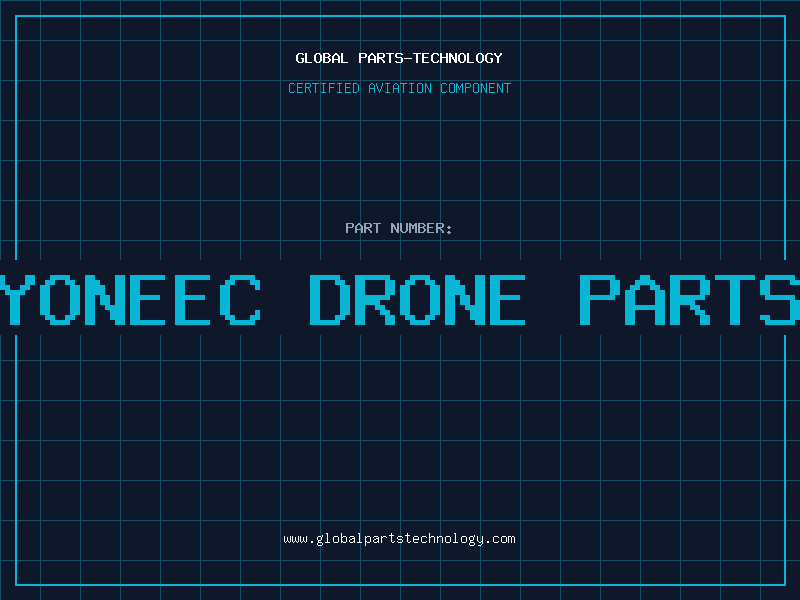Select the word COMPONENT in the subtitle
Screen dimensions: 800x600
coord(476,88)
